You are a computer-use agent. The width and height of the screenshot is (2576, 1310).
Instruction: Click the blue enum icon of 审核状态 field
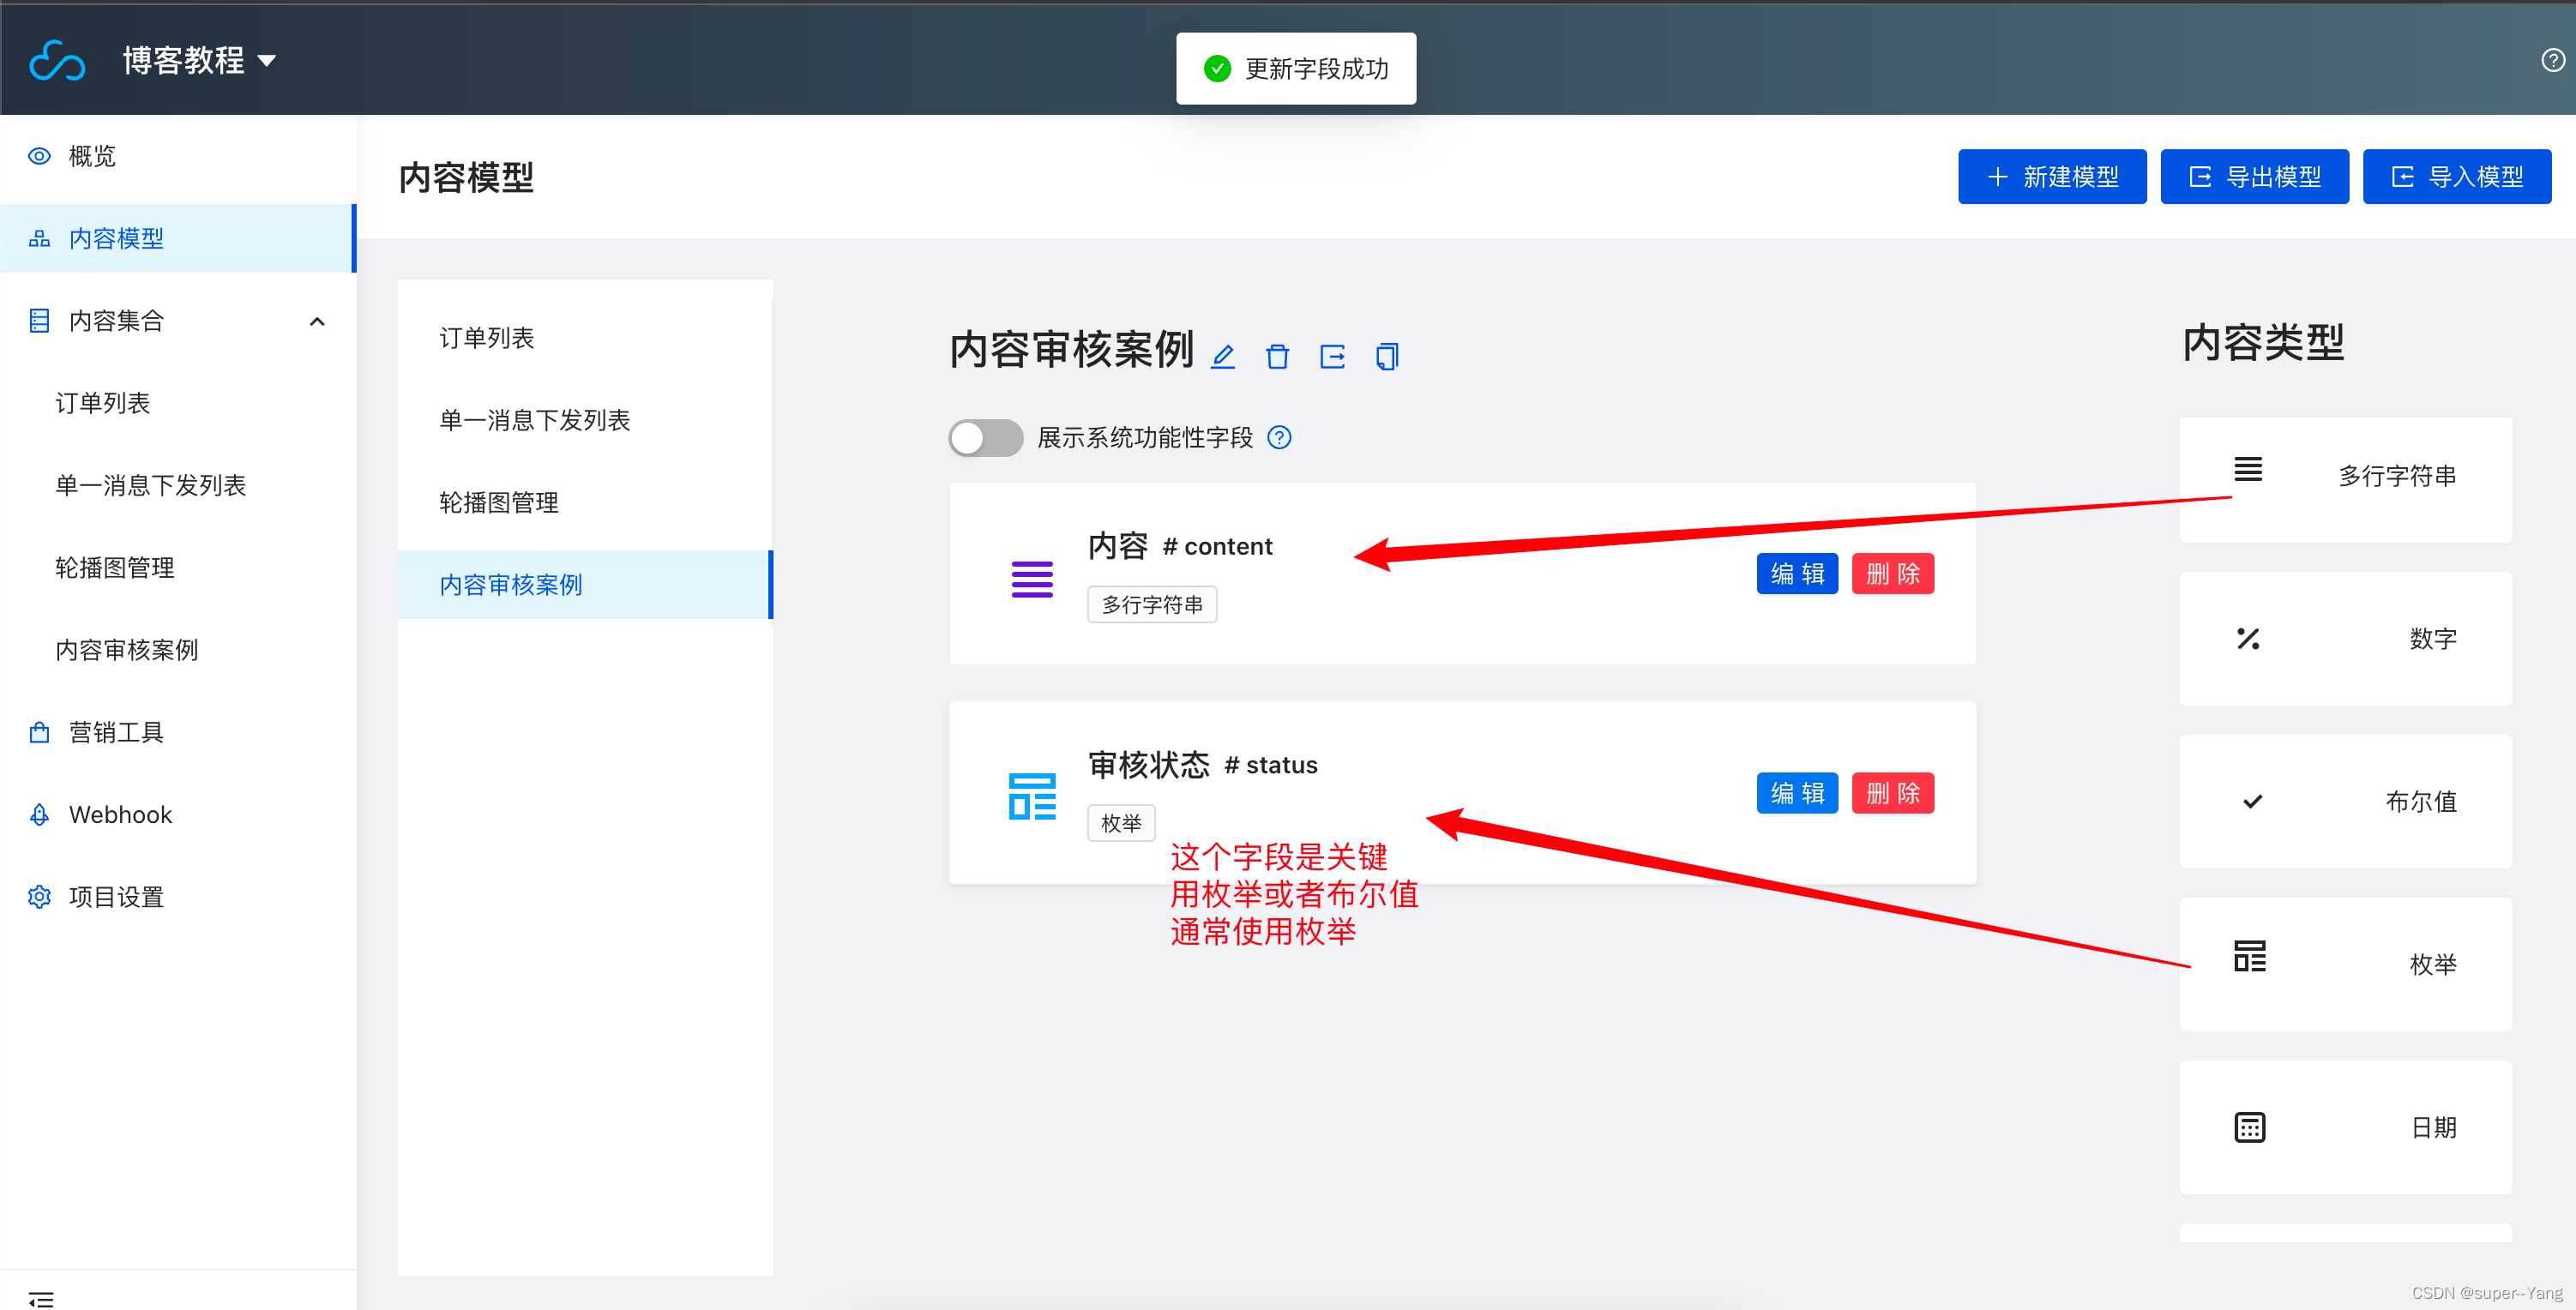pos(1032,796)
